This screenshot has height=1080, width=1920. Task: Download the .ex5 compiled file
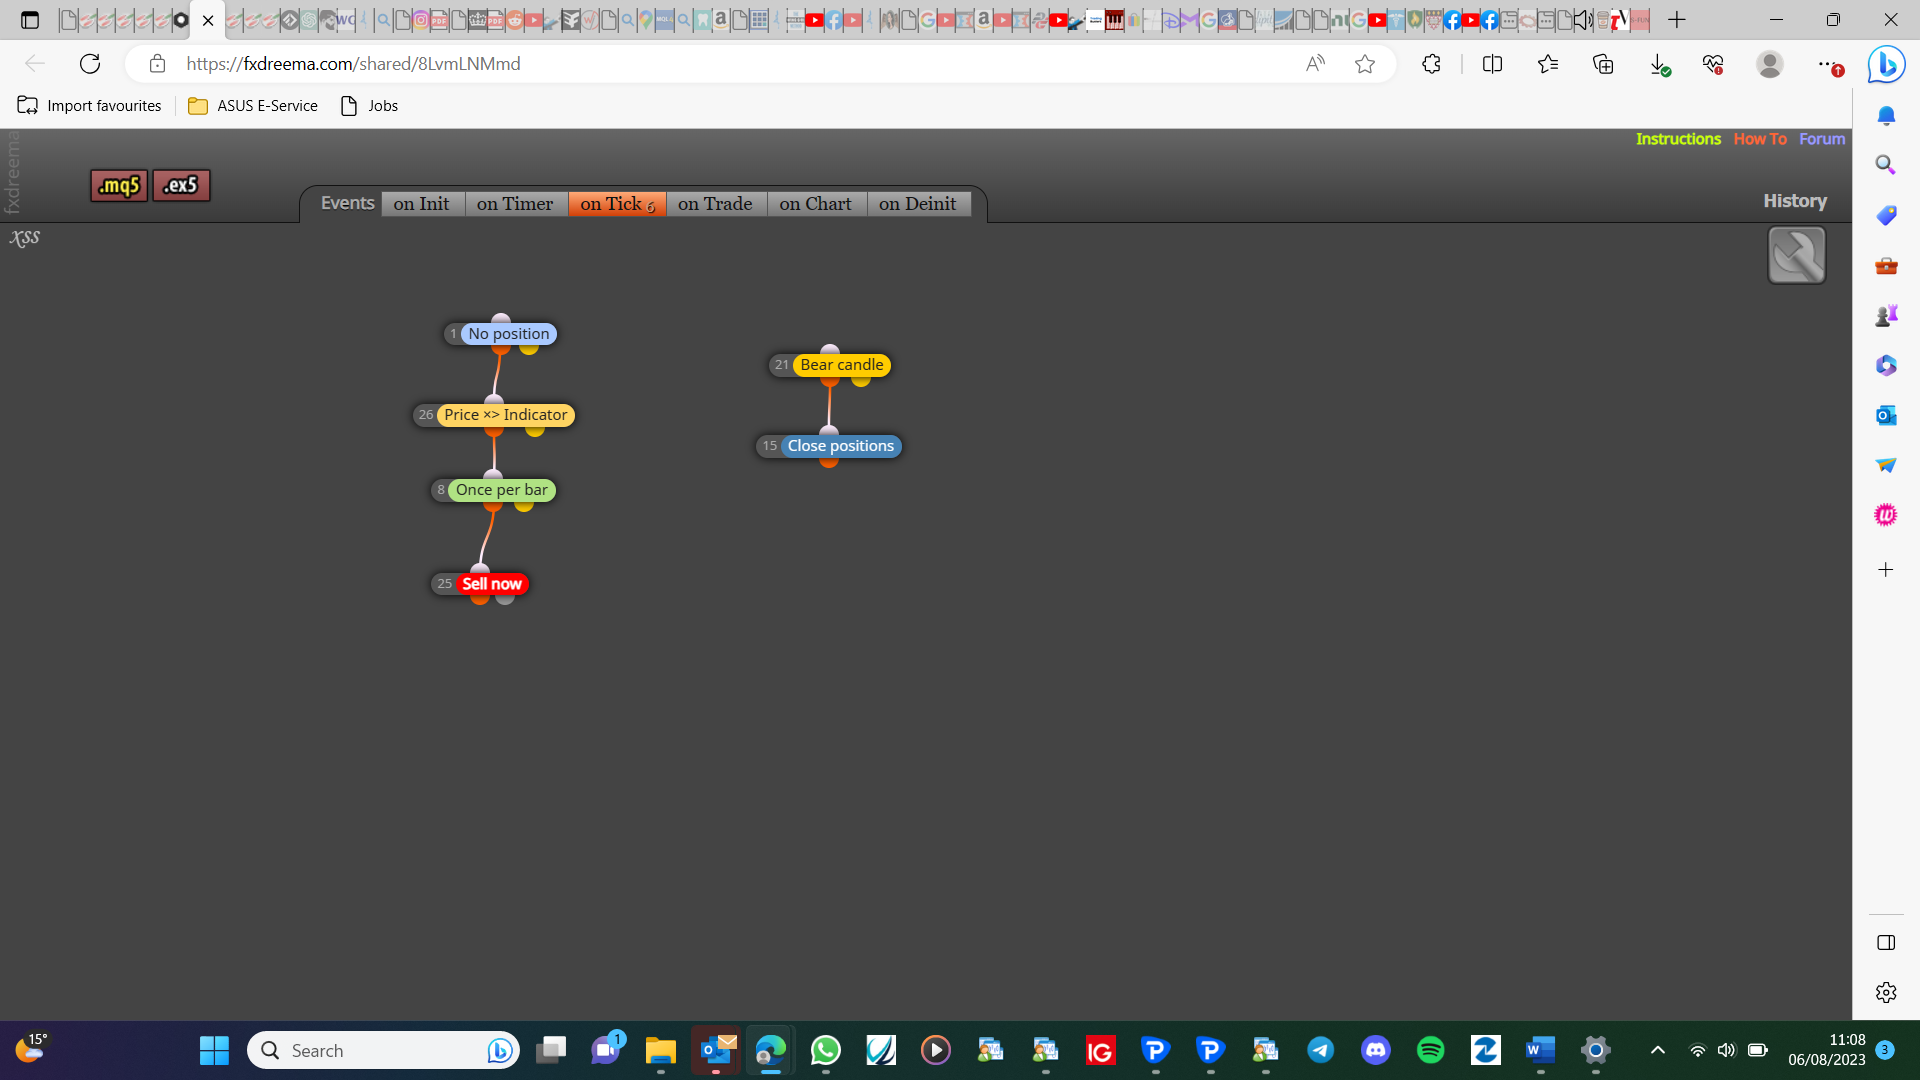click(x=181, y=185)
